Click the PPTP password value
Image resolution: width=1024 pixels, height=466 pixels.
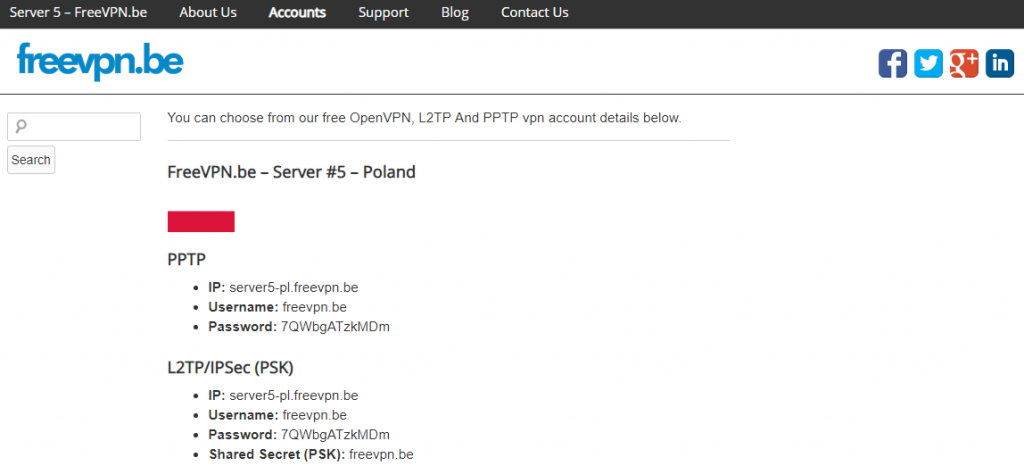[334, 327]
